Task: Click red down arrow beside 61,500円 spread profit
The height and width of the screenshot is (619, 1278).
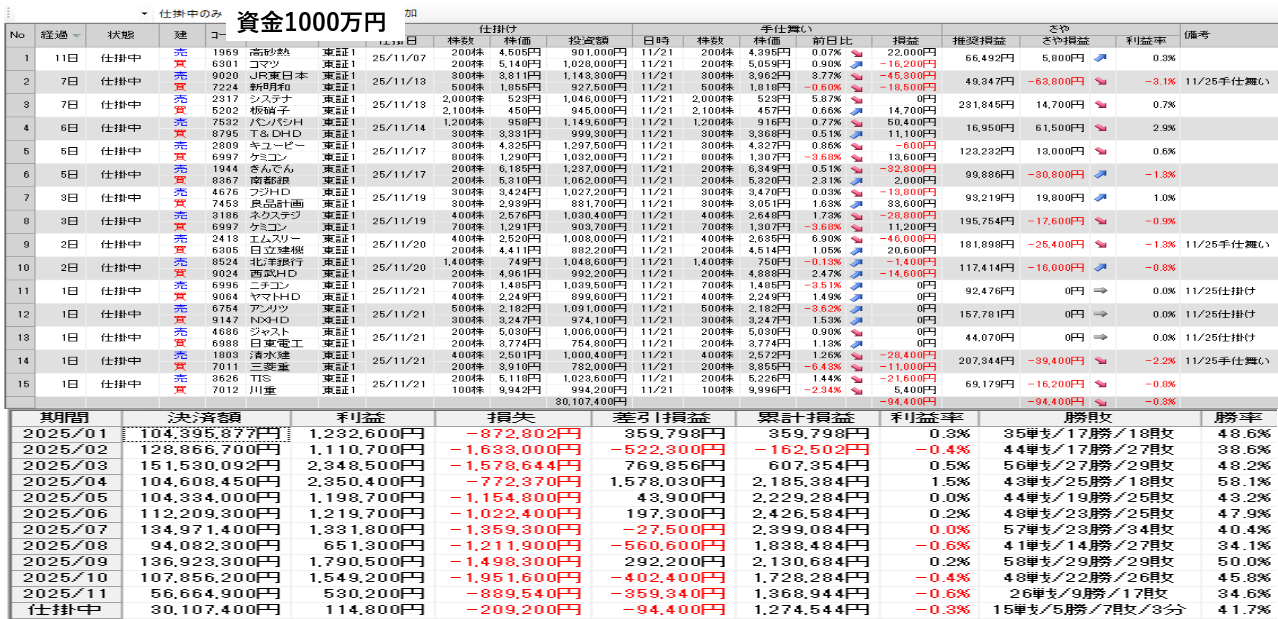Action: [x=1101, y=128]
